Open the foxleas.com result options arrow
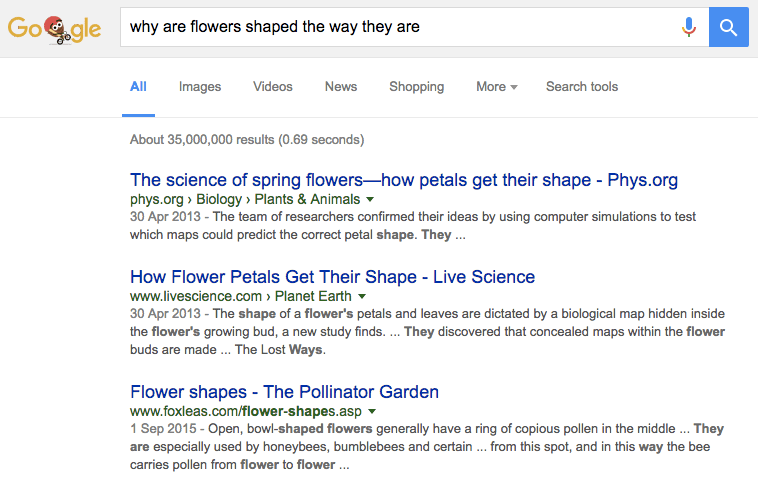Screen dimensions: 758x487 [372, 411]
